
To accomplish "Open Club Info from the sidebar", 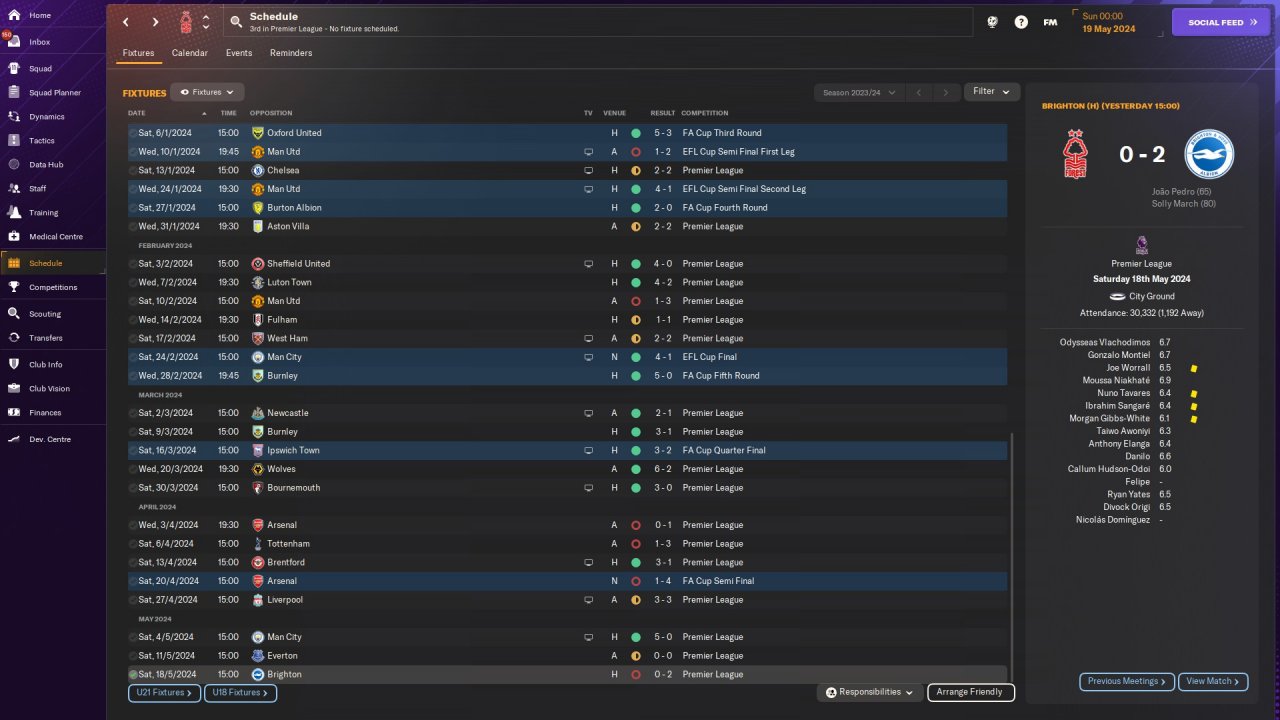I will click(x=46, y=364).
